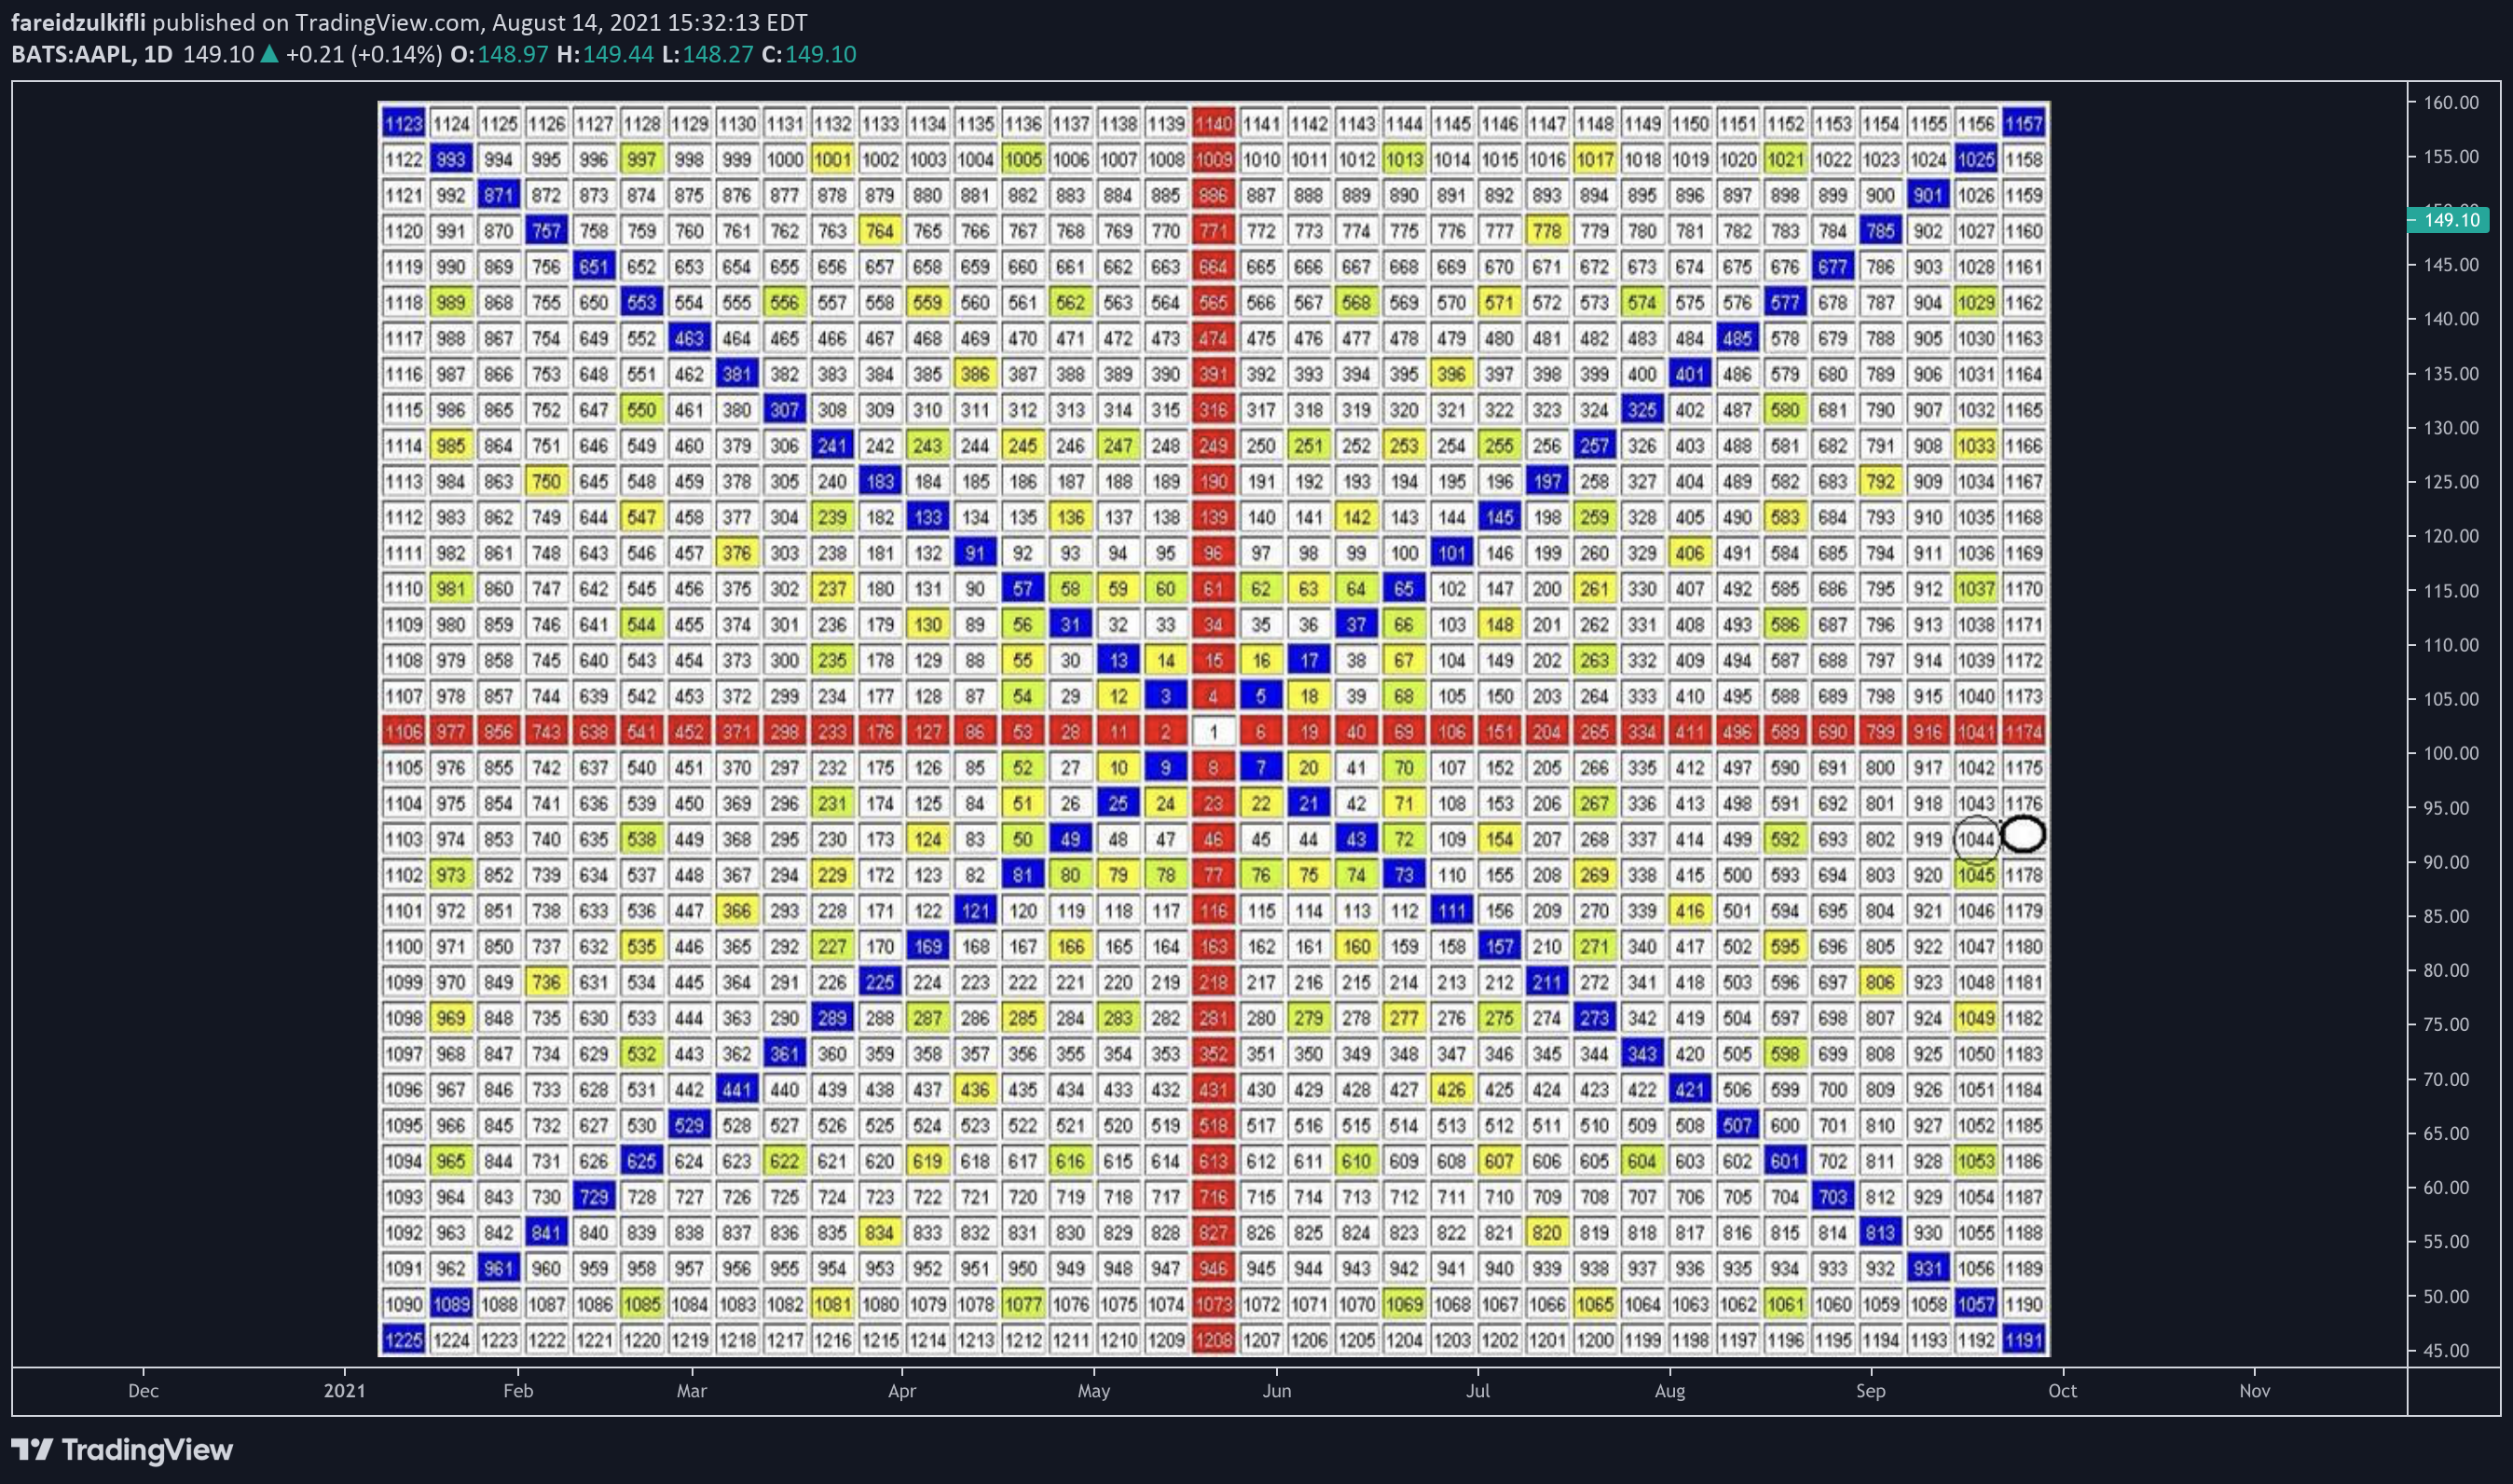Viewport: 2513px width, 1484px height.
Task: Click the blue cell 241
Action: coord(832,446)
